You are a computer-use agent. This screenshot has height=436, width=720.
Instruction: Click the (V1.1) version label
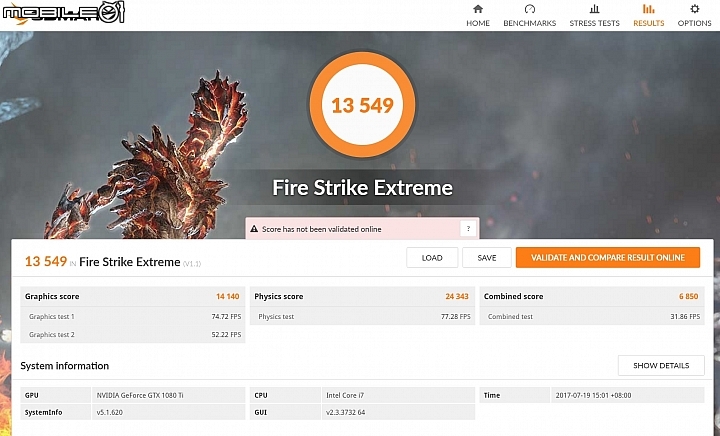[192, 263]
